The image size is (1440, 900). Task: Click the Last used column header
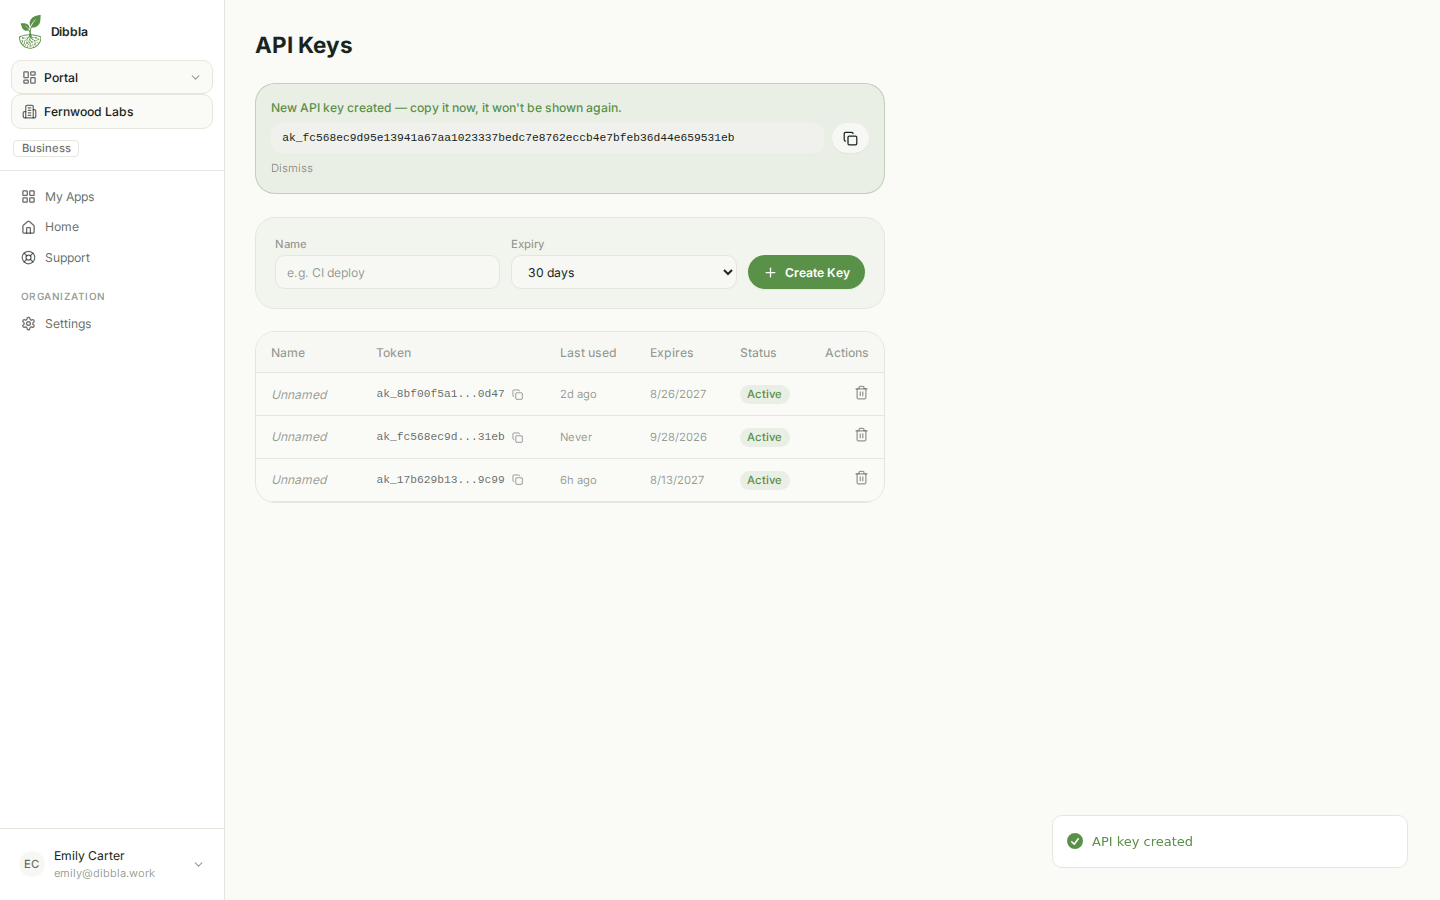[x=588, y=353]
